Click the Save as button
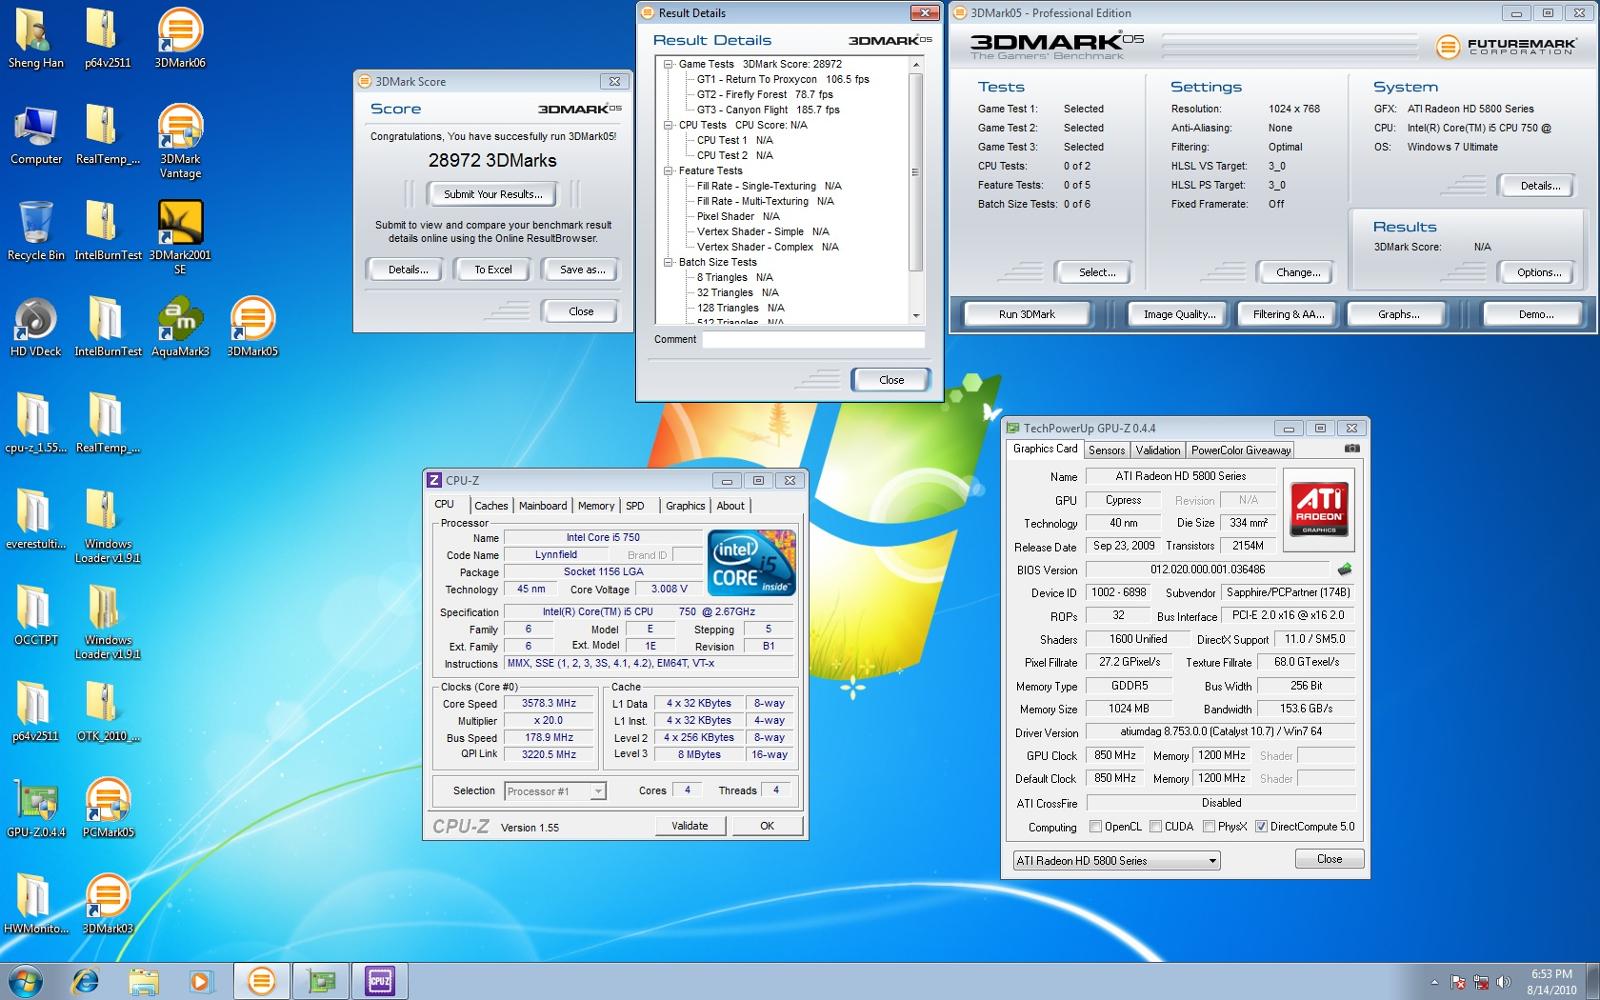Viewport: 1600px width, 1000px height. (582, 269)
